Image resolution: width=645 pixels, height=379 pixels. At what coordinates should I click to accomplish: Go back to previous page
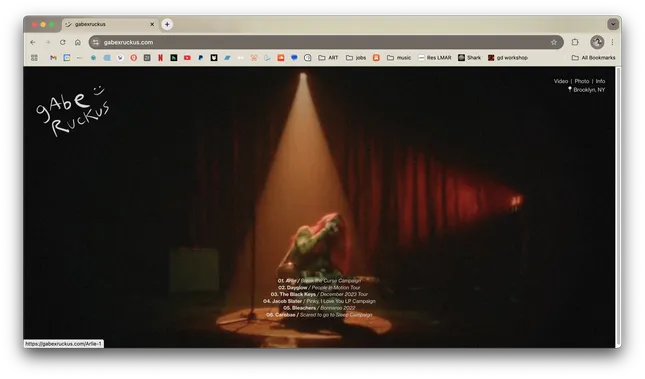point(33,42)
